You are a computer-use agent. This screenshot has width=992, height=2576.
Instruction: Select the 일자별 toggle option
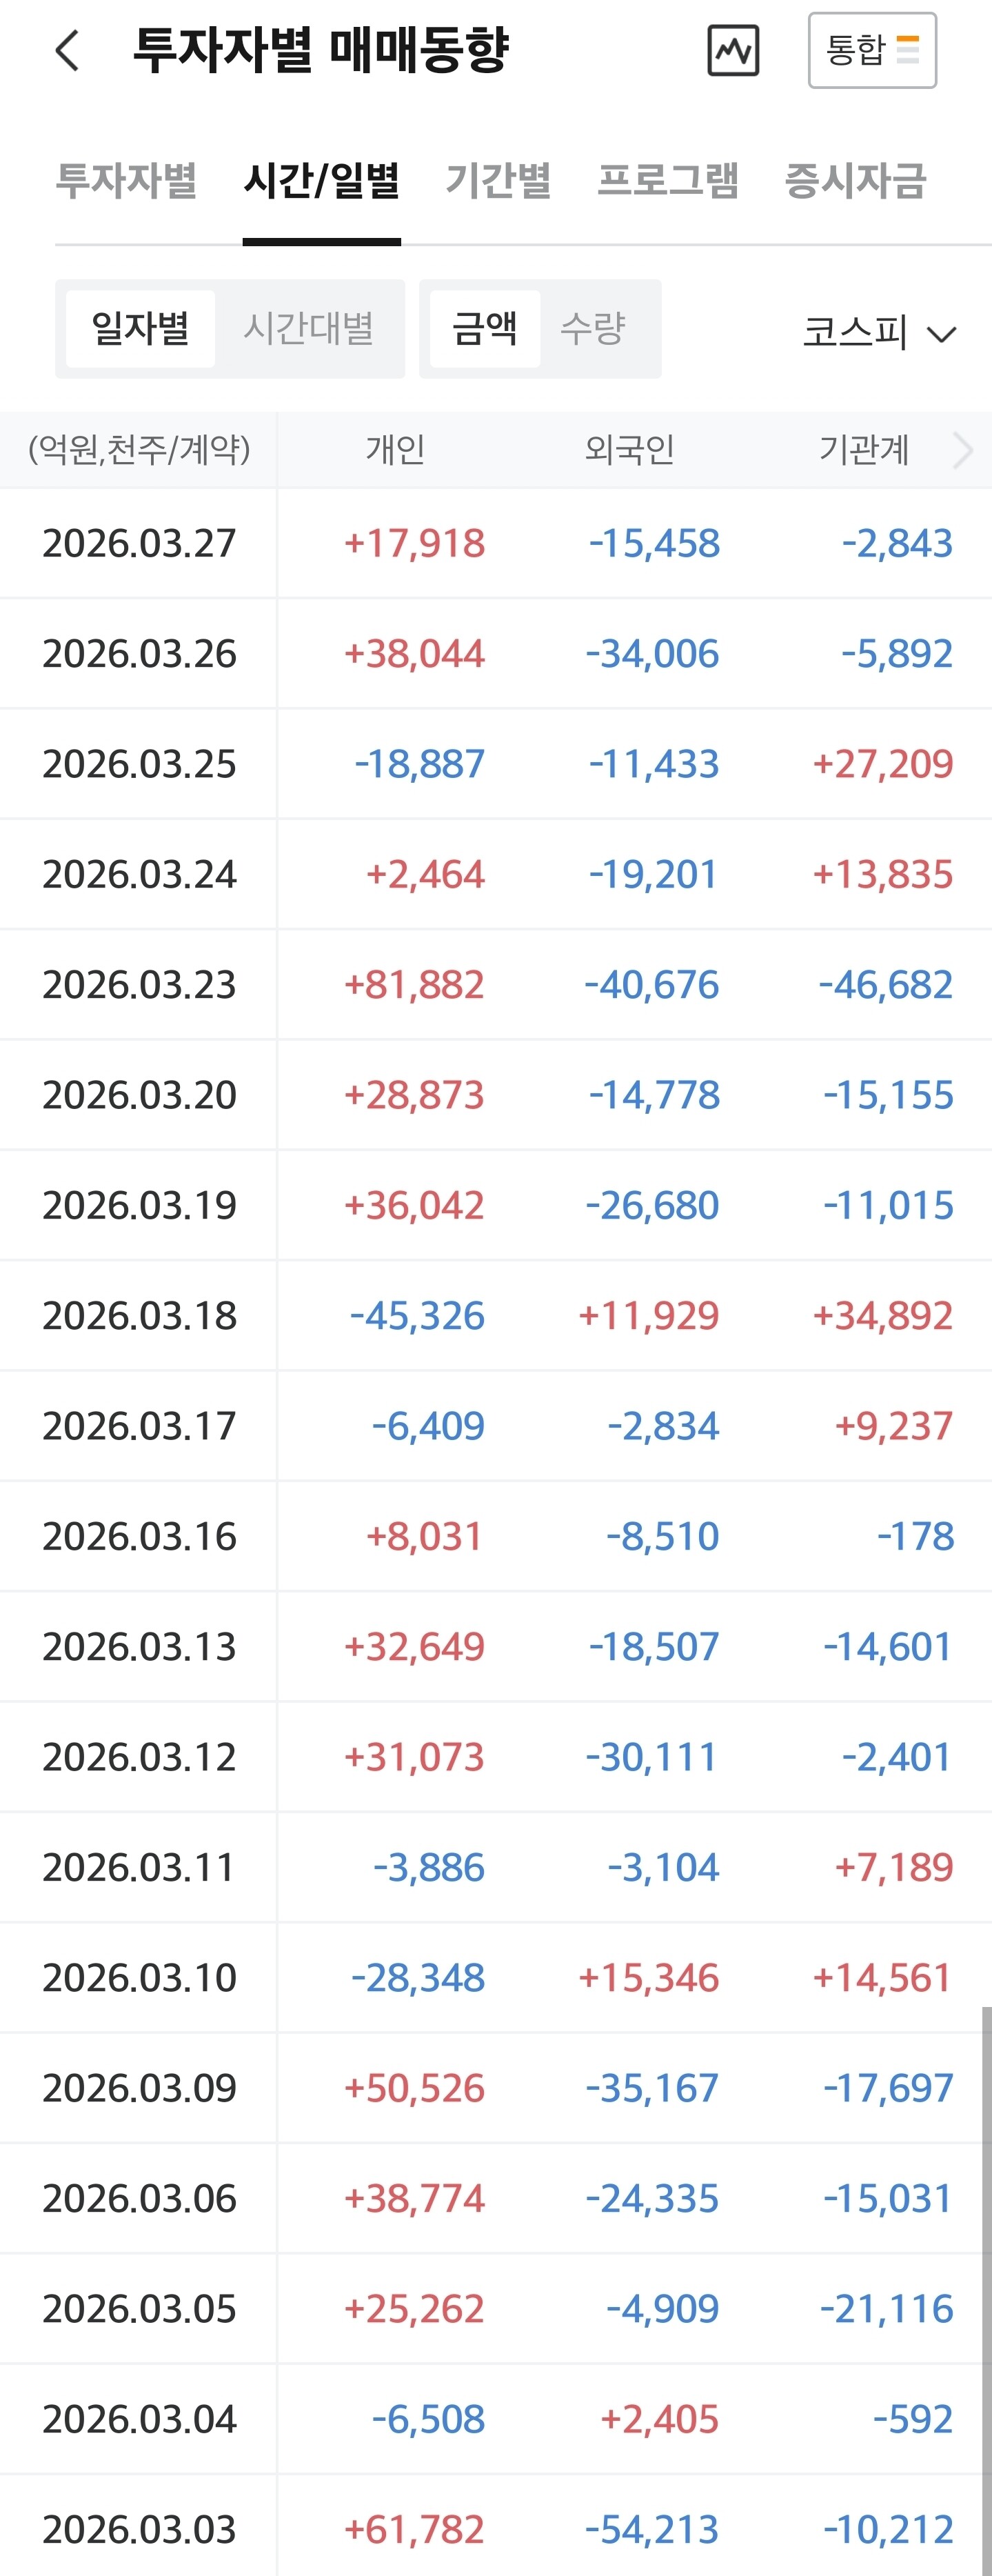(x=140, y=329)
